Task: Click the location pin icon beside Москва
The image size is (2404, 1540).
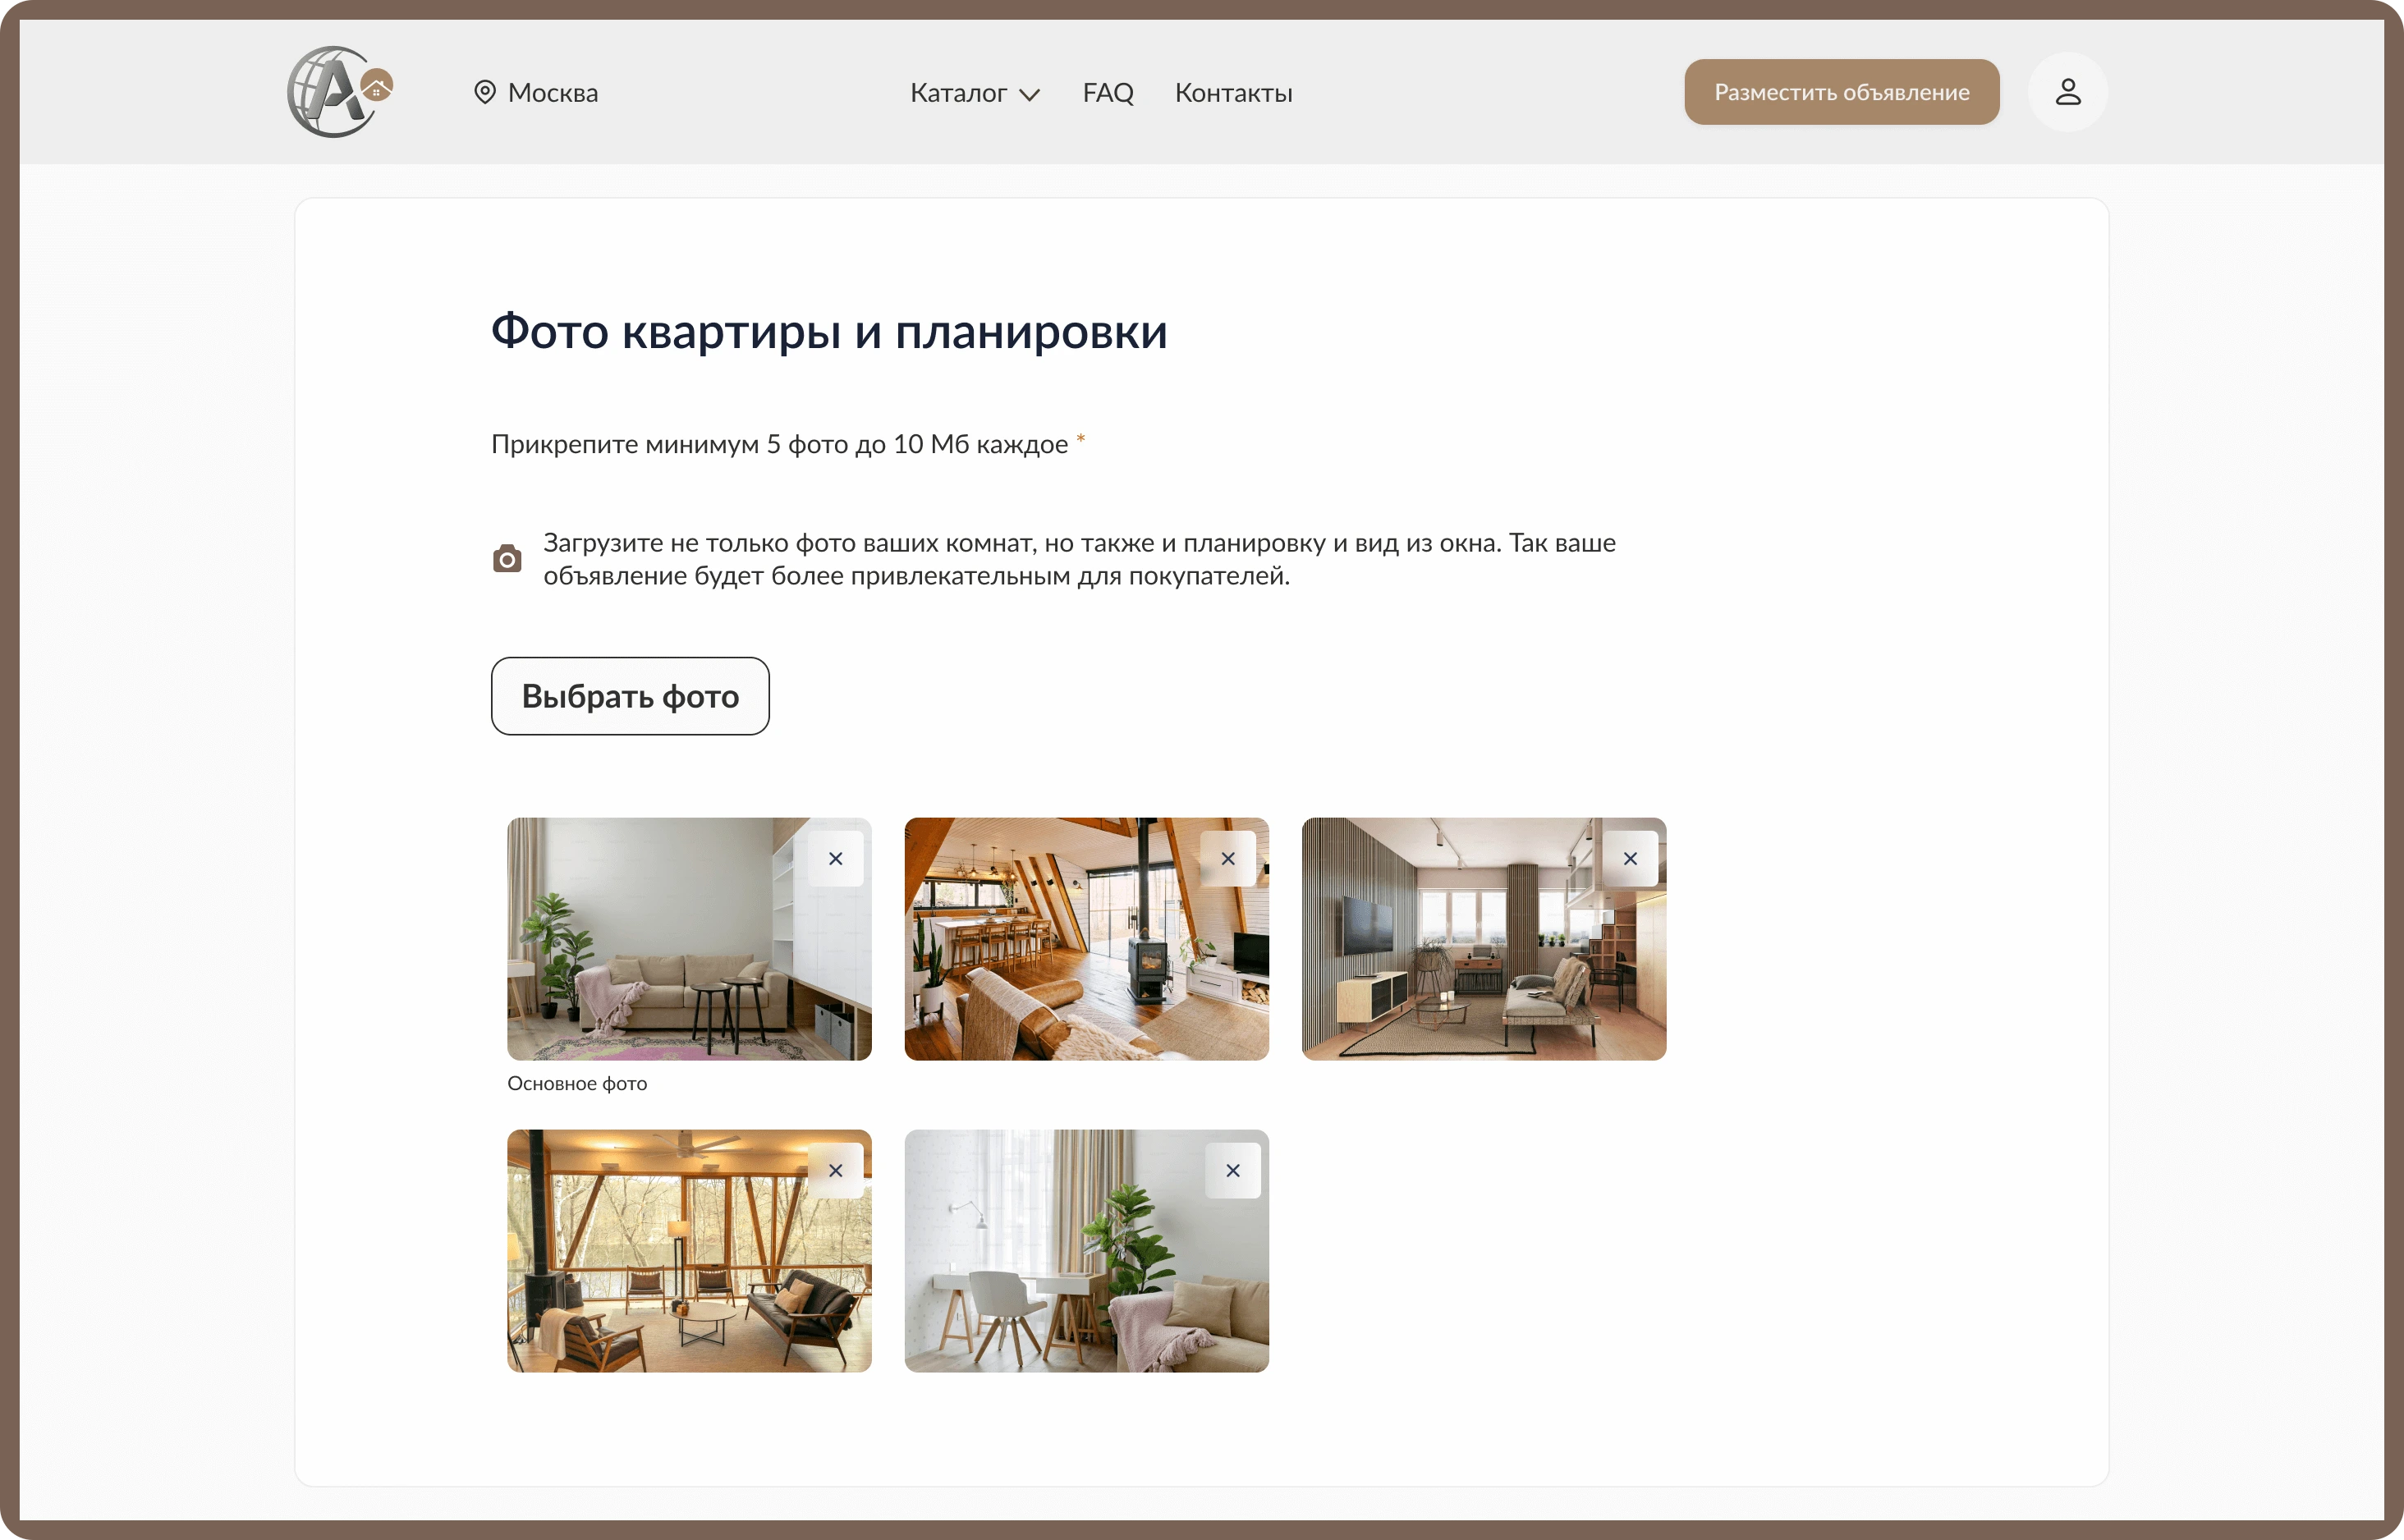Action: click(485, 92)
